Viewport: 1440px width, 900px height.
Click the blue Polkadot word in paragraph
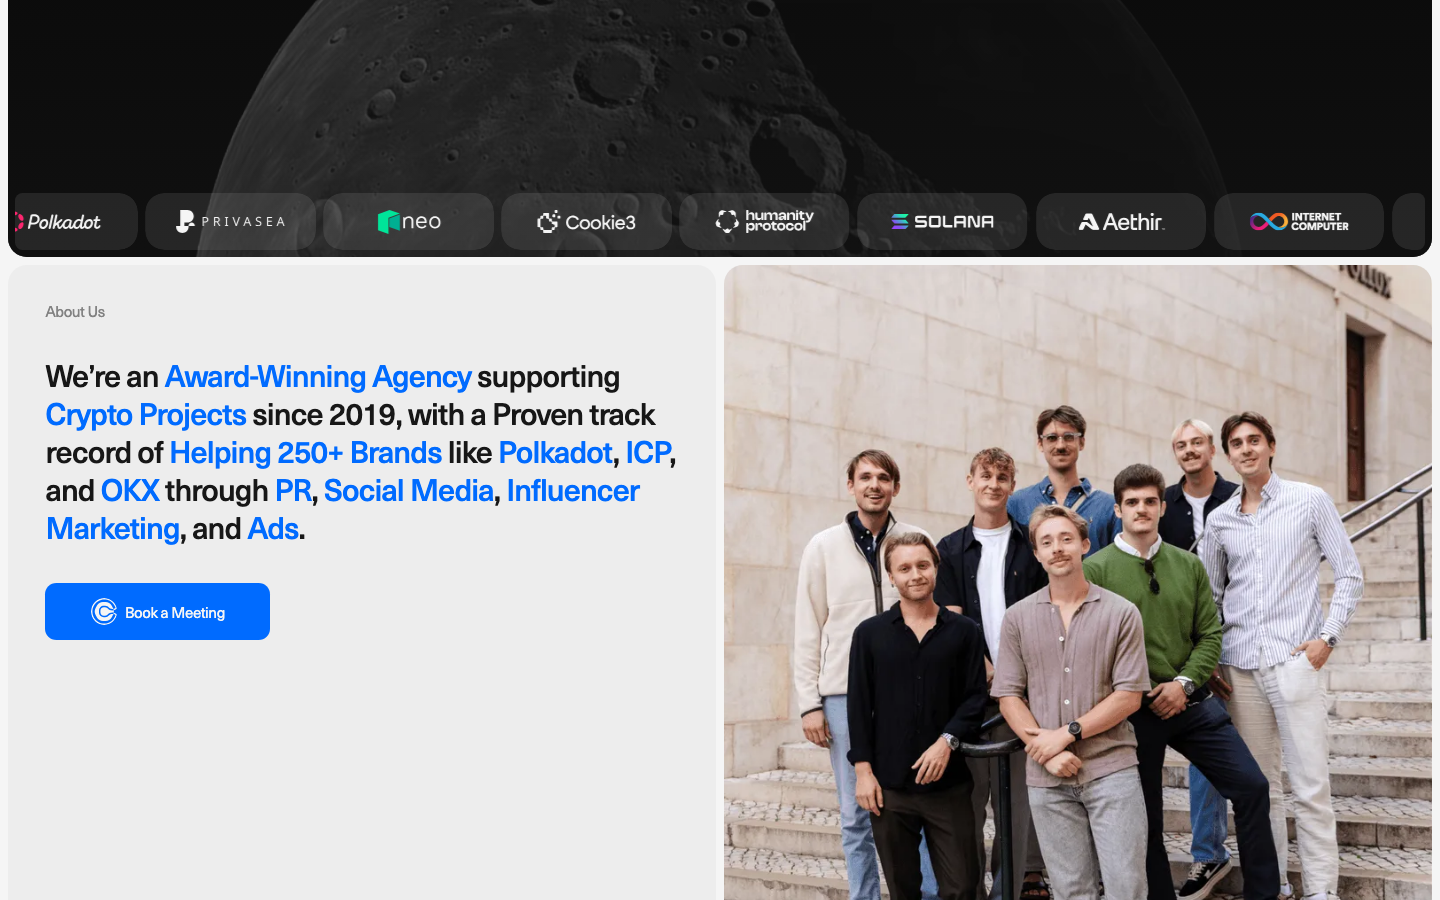[555, 453]
